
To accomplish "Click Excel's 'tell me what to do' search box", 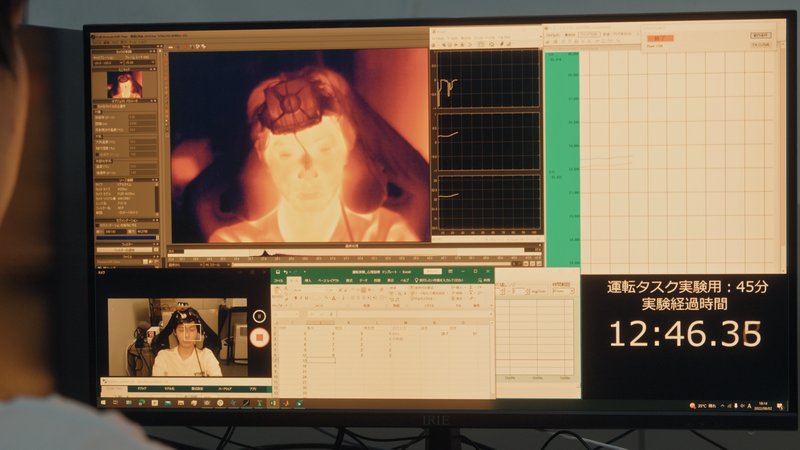I will click(x=439, y=281).
